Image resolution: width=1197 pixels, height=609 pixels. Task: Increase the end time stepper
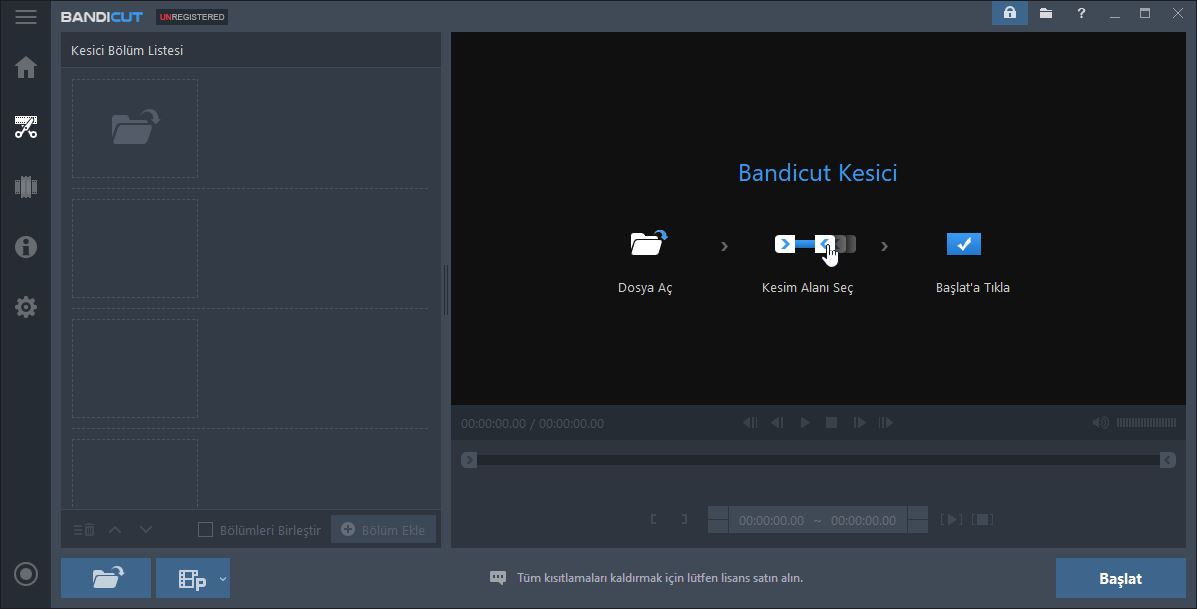pos(918,513)
